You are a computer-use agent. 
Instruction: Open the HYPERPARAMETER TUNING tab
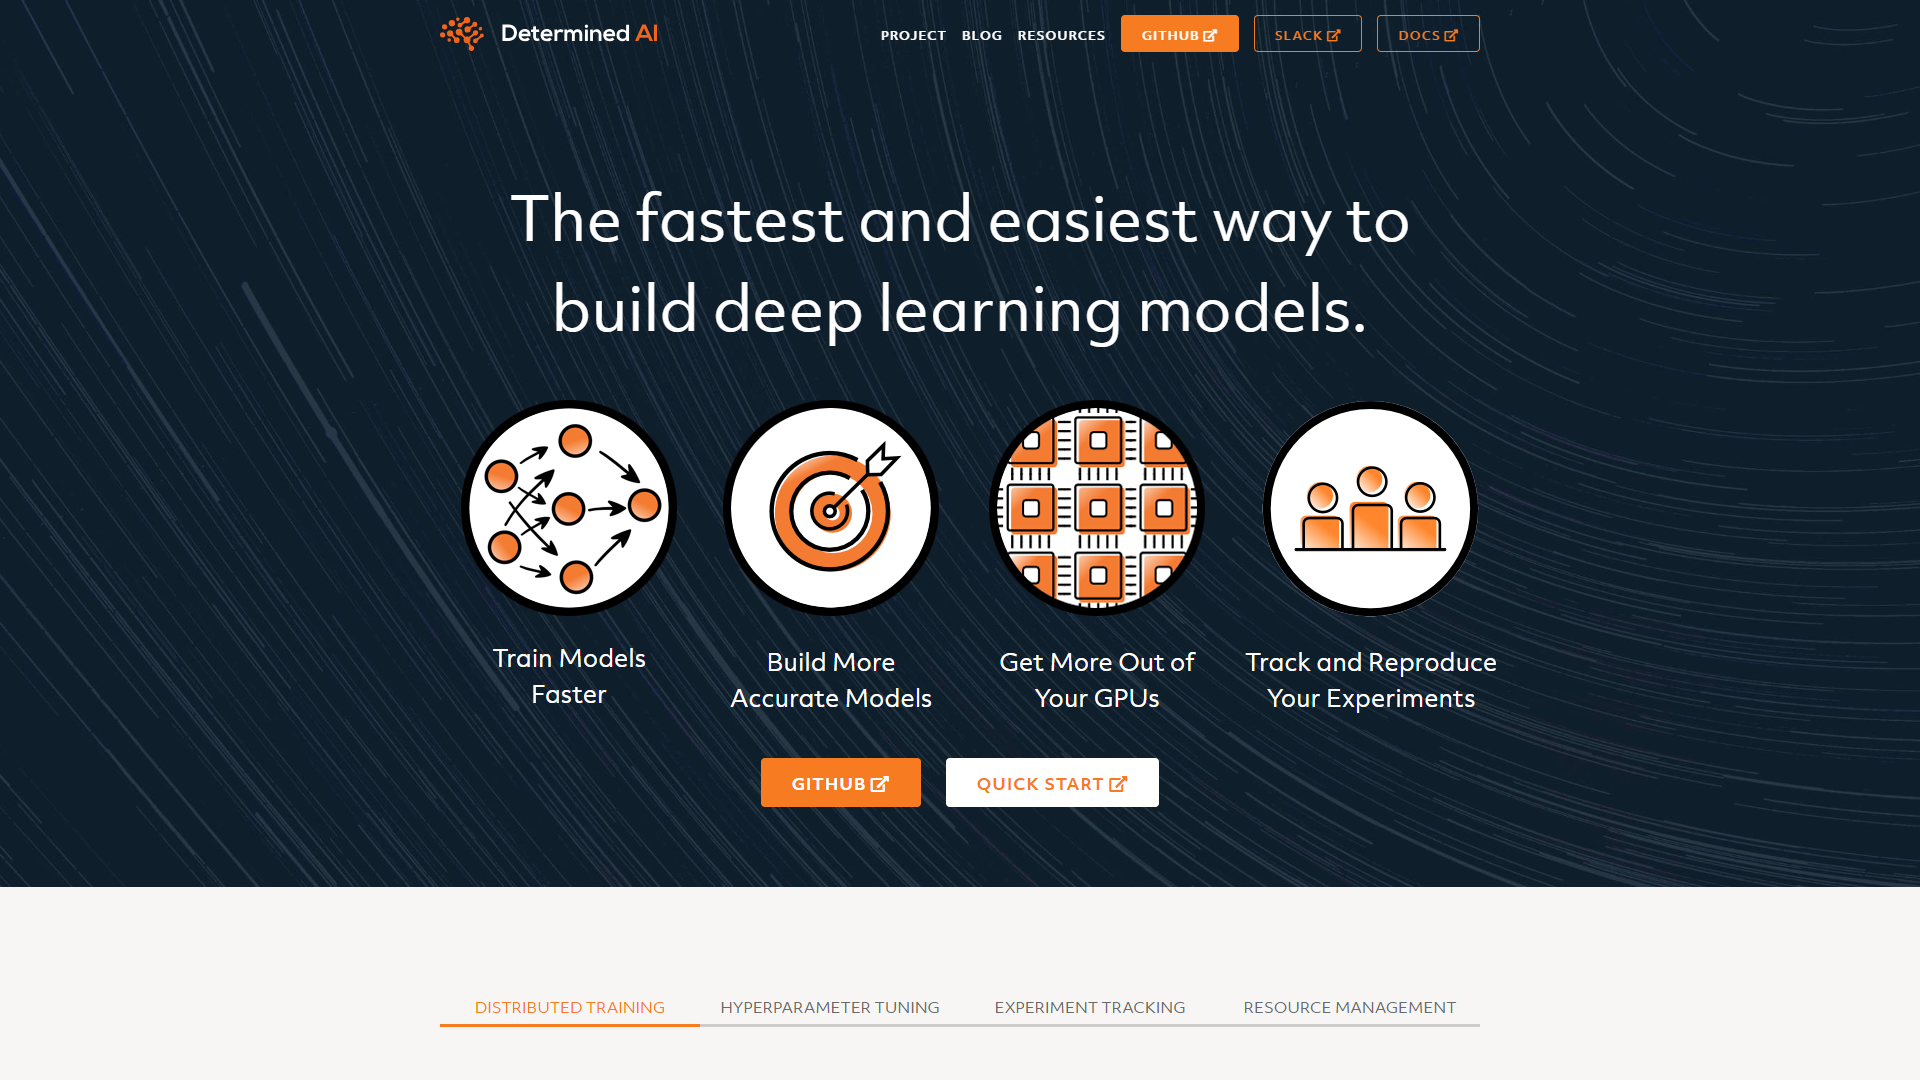[829, 1006]
